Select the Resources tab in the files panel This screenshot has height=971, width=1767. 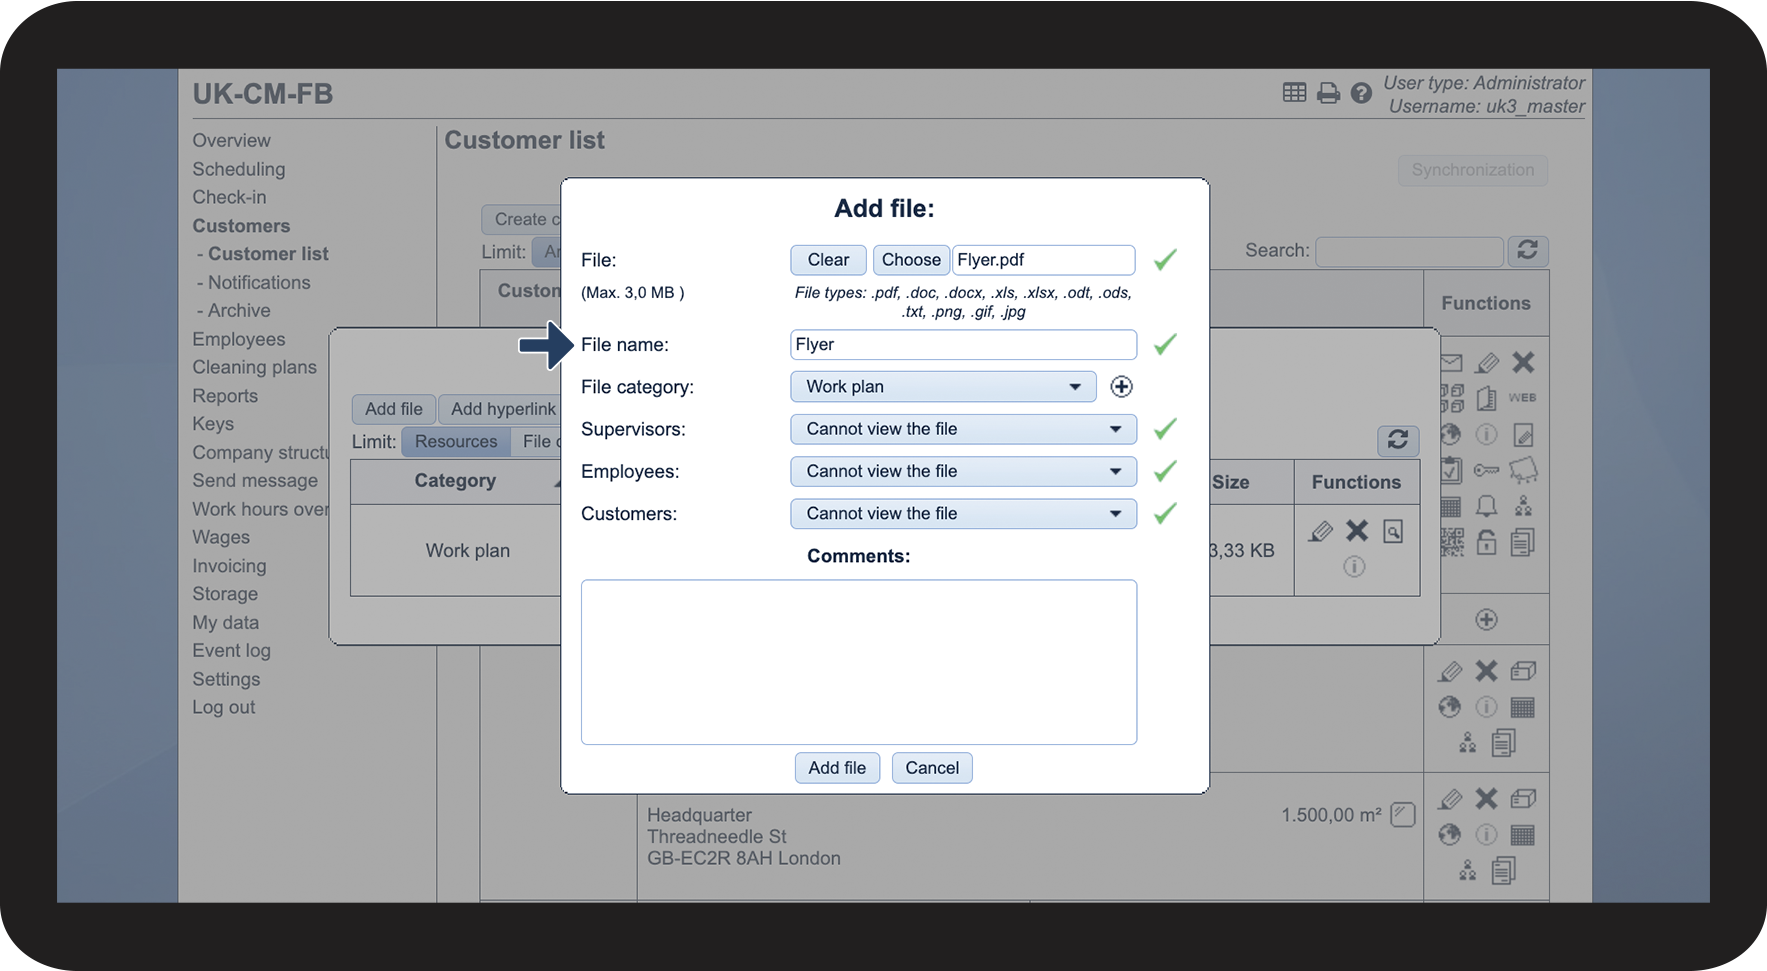(x=456, y=442)
